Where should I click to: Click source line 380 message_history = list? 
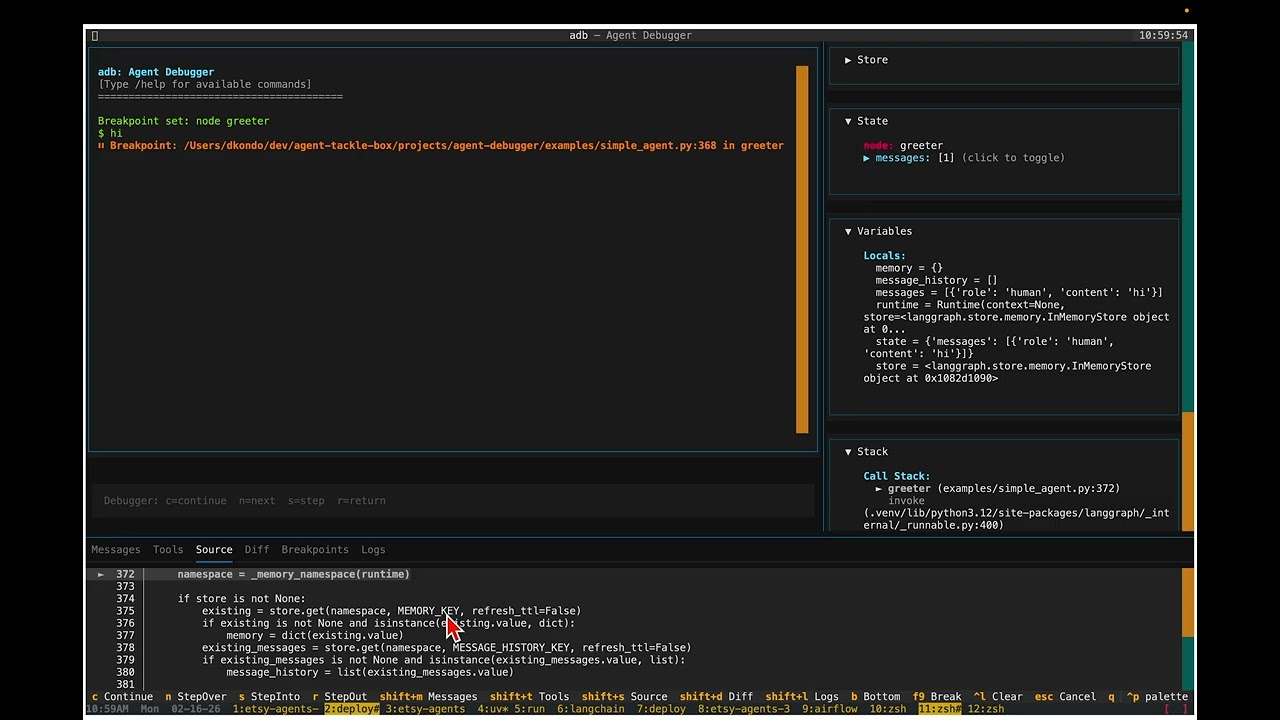click(370, 673)
